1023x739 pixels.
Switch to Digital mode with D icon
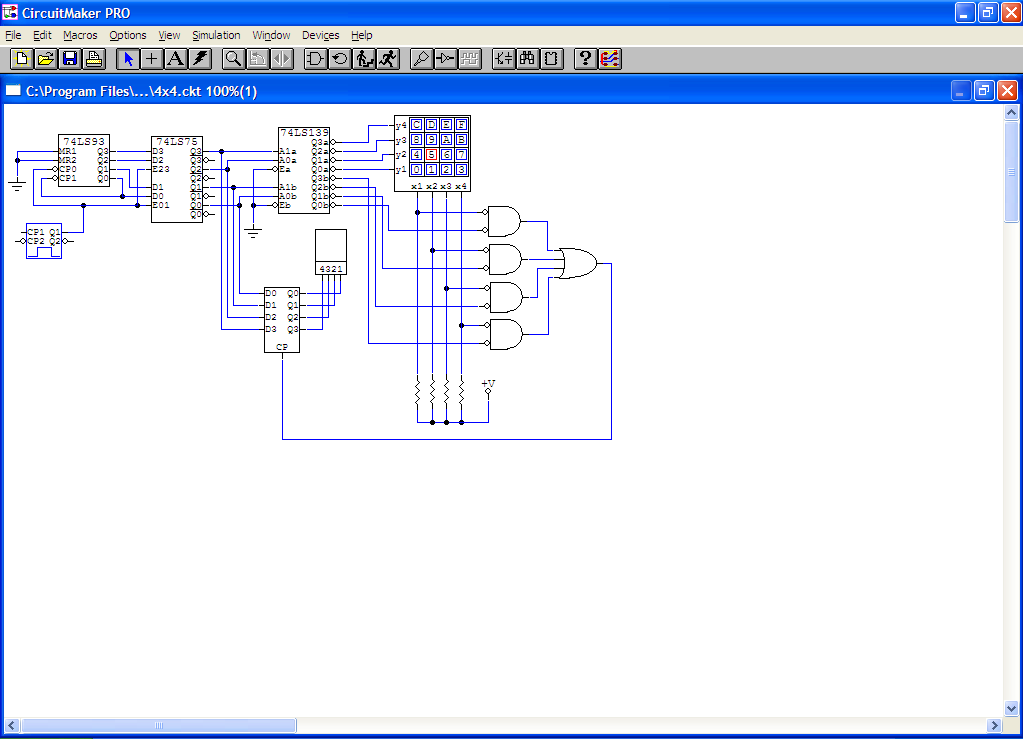click(x=315, y=58)
